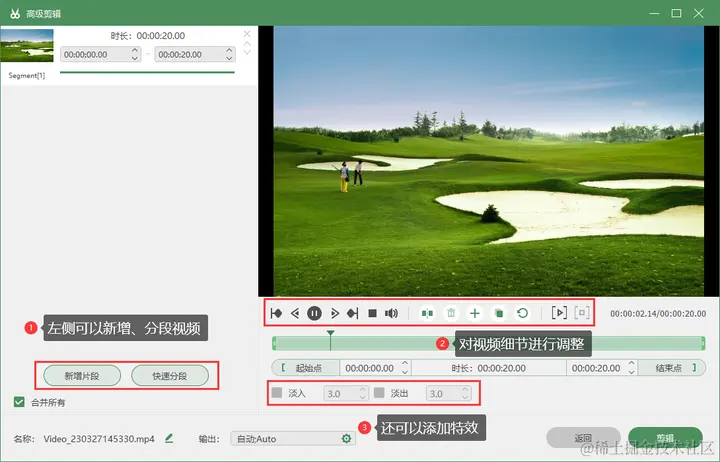Jump to the segment start point
The height and width of the screenshot is (462, 720).
[x=276, y=313]
